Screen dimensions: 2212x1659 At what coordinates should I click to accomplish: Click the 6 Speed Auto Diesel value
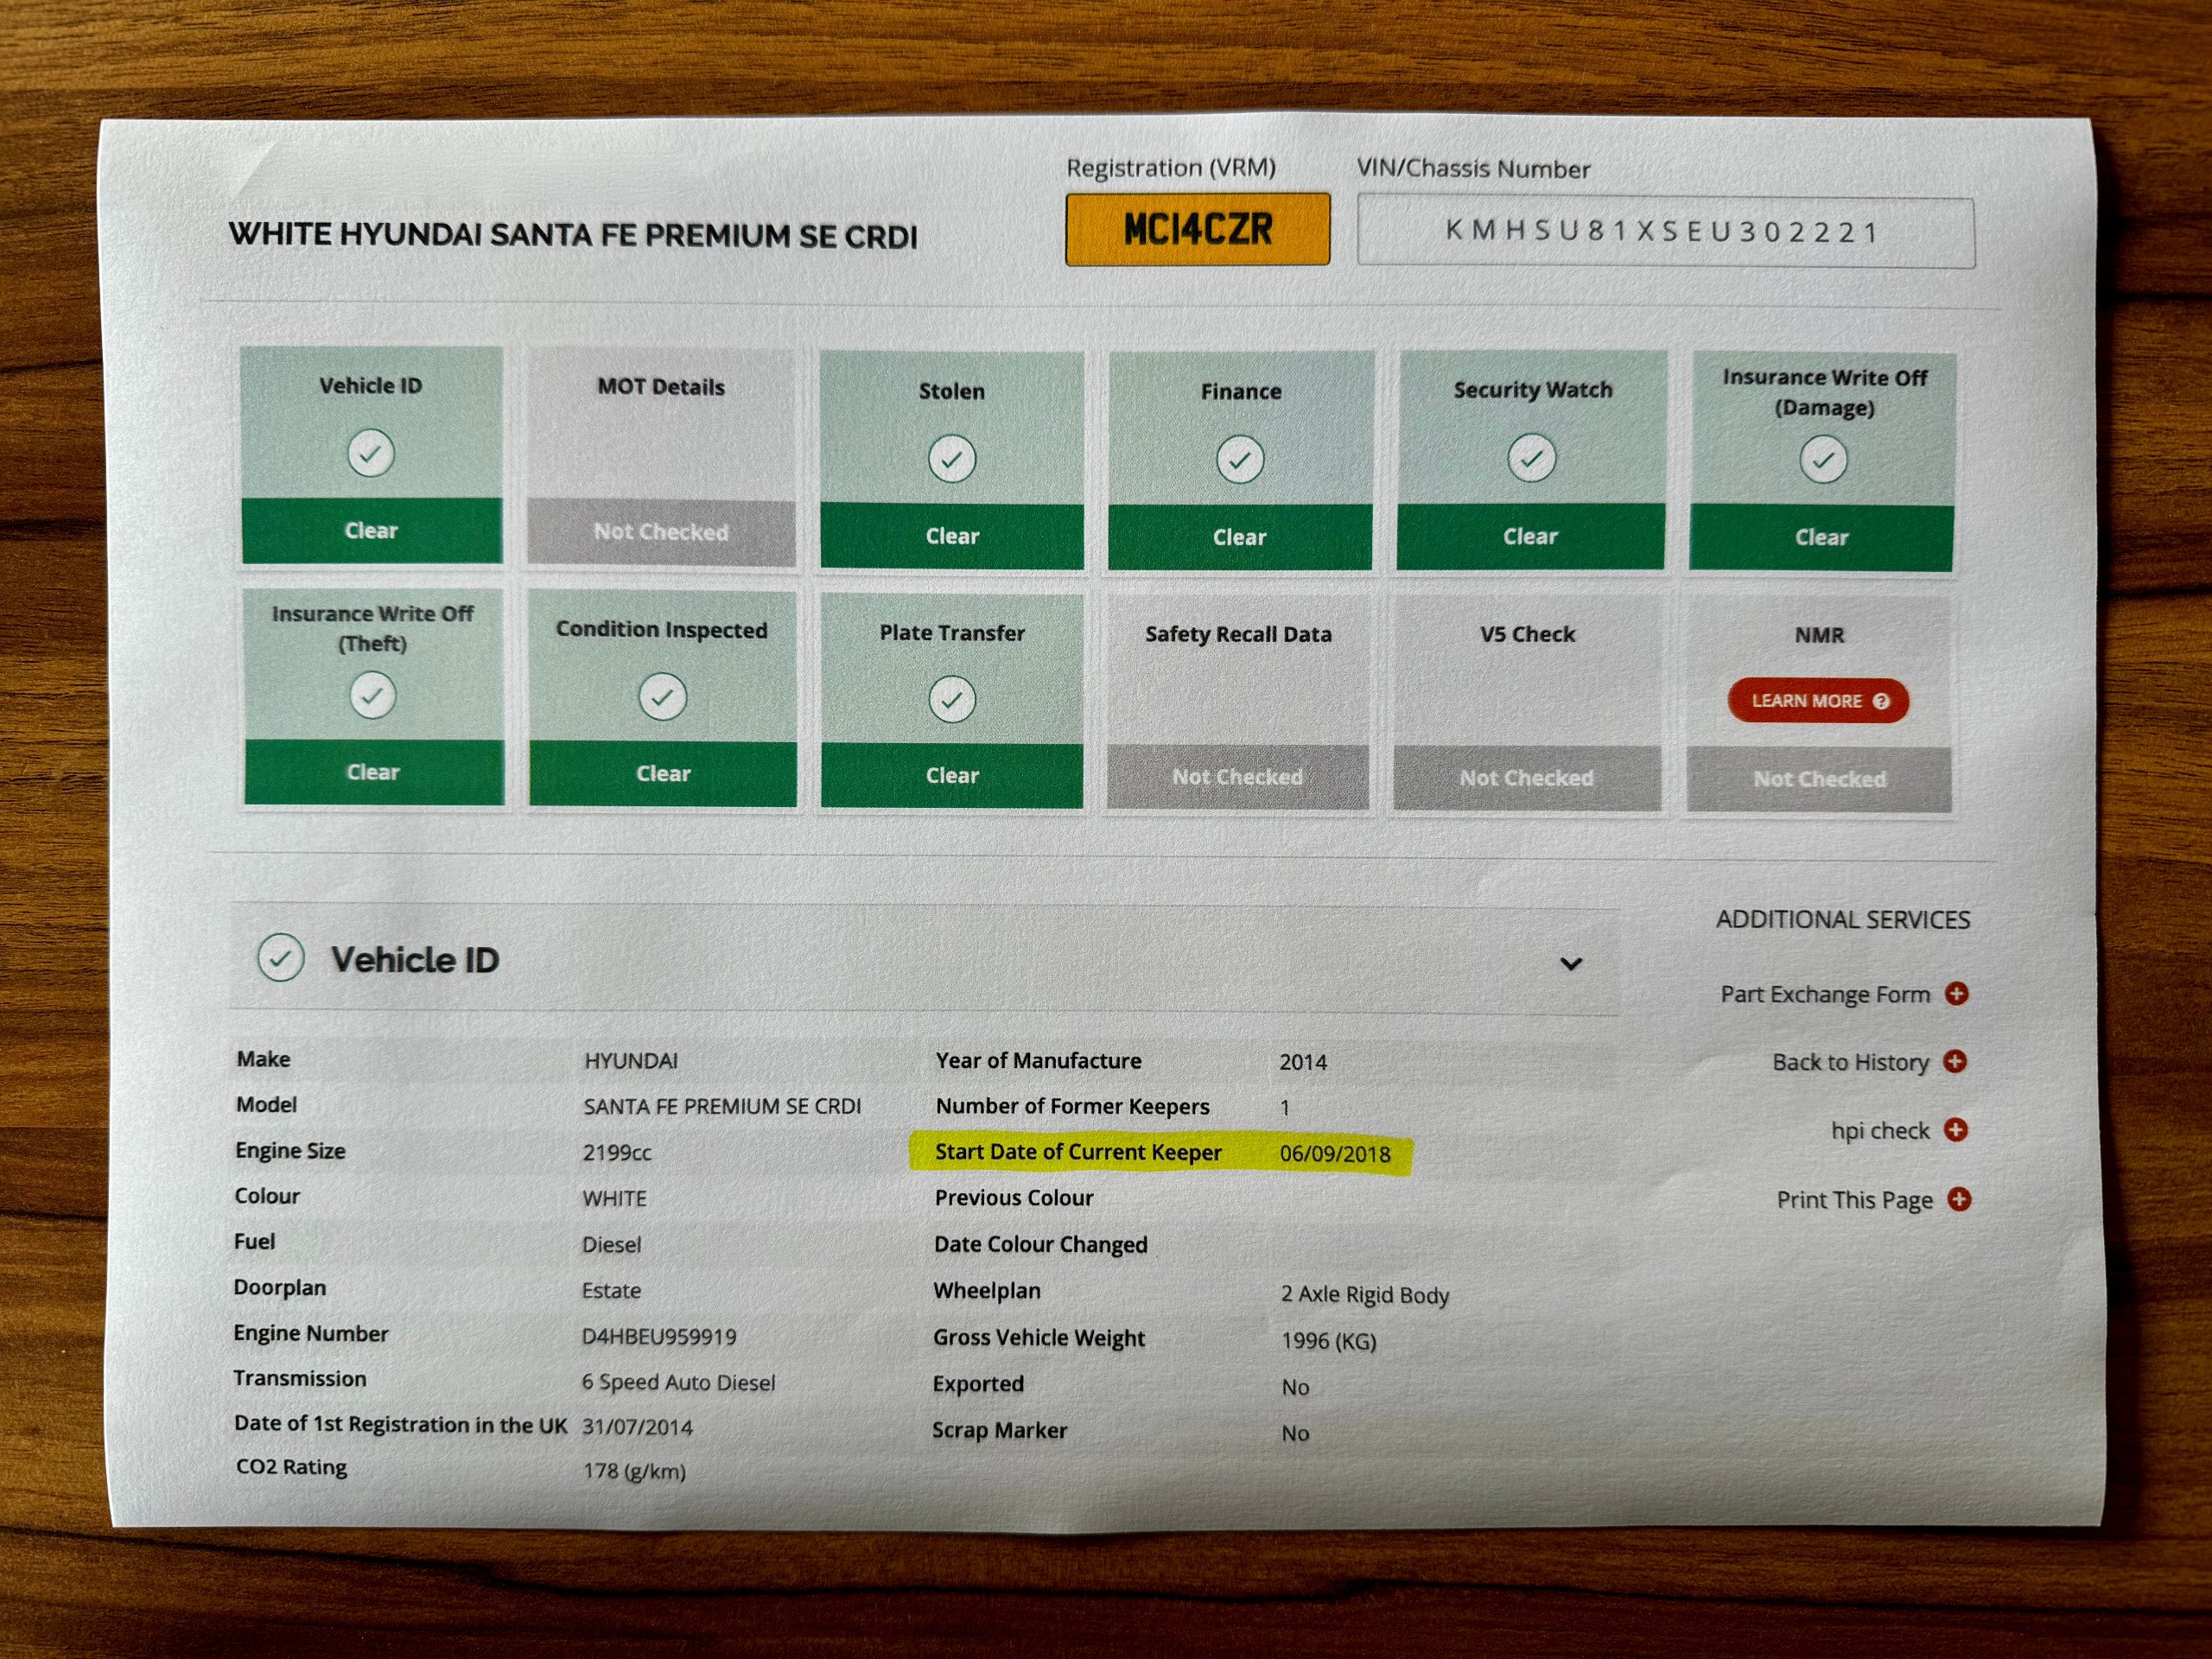click(x=678, y=1382)
